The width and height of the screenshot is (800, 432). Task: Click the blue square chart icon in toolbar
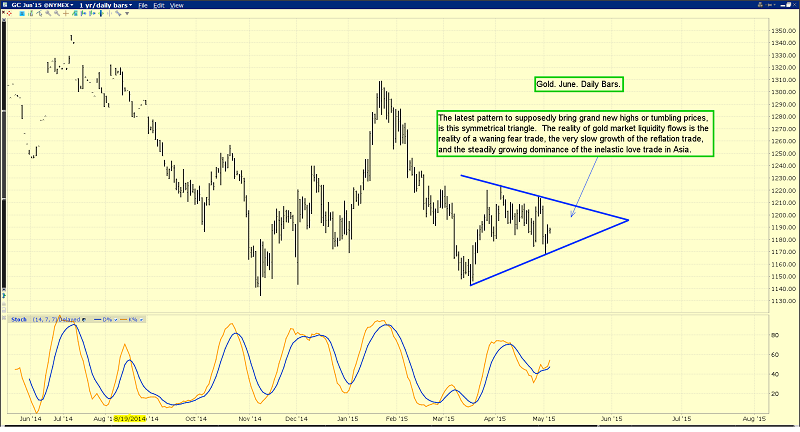[22, 13]
